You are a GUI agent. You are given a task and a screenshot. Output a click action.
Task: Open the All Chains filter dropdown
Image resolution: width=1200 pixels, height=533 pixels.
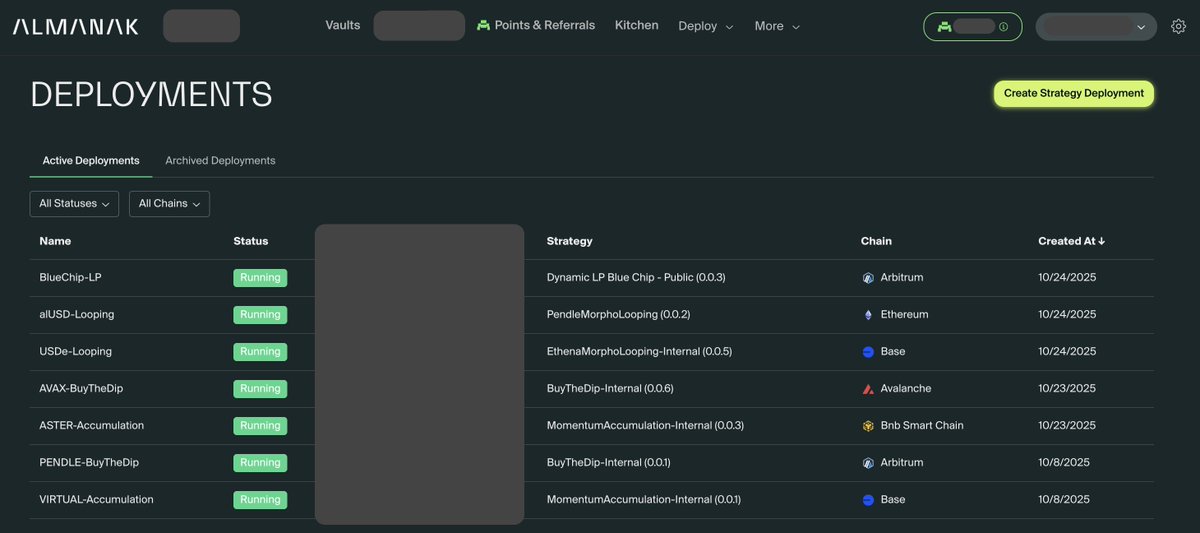pyautogui.click(x=169, y=204)
